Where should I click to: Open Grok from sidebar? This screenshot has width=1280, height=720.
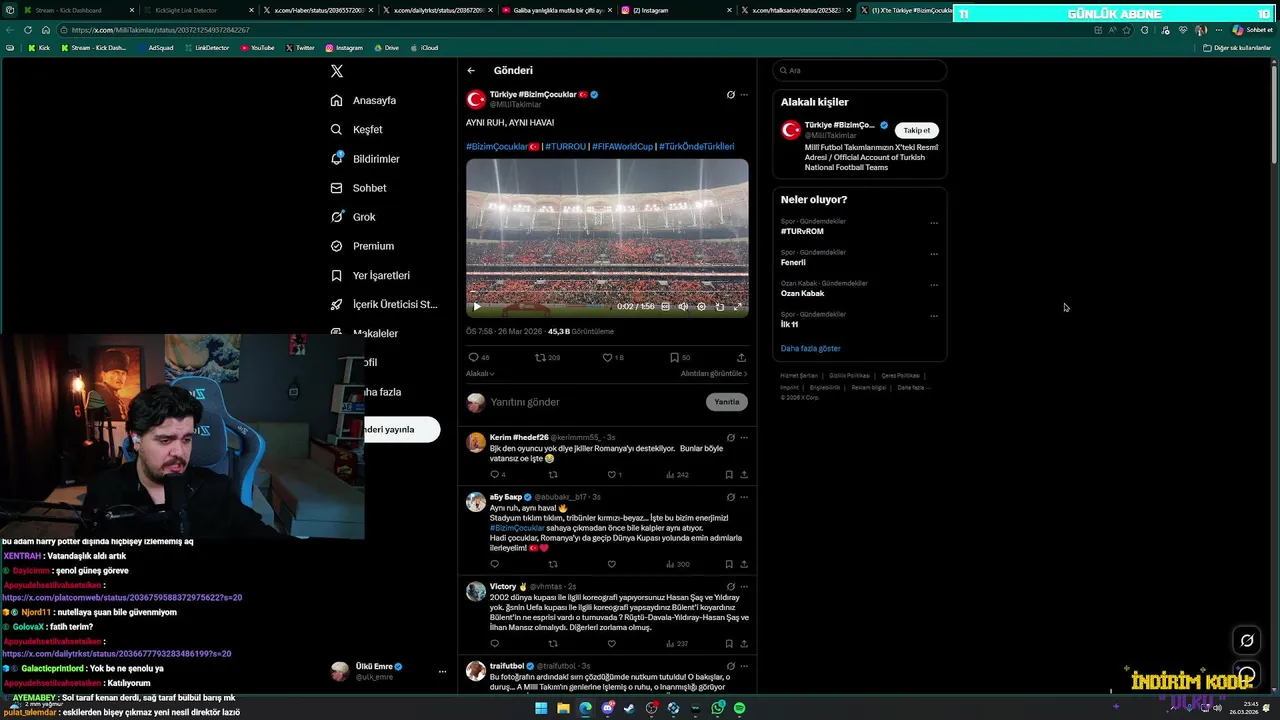(353, 217)
